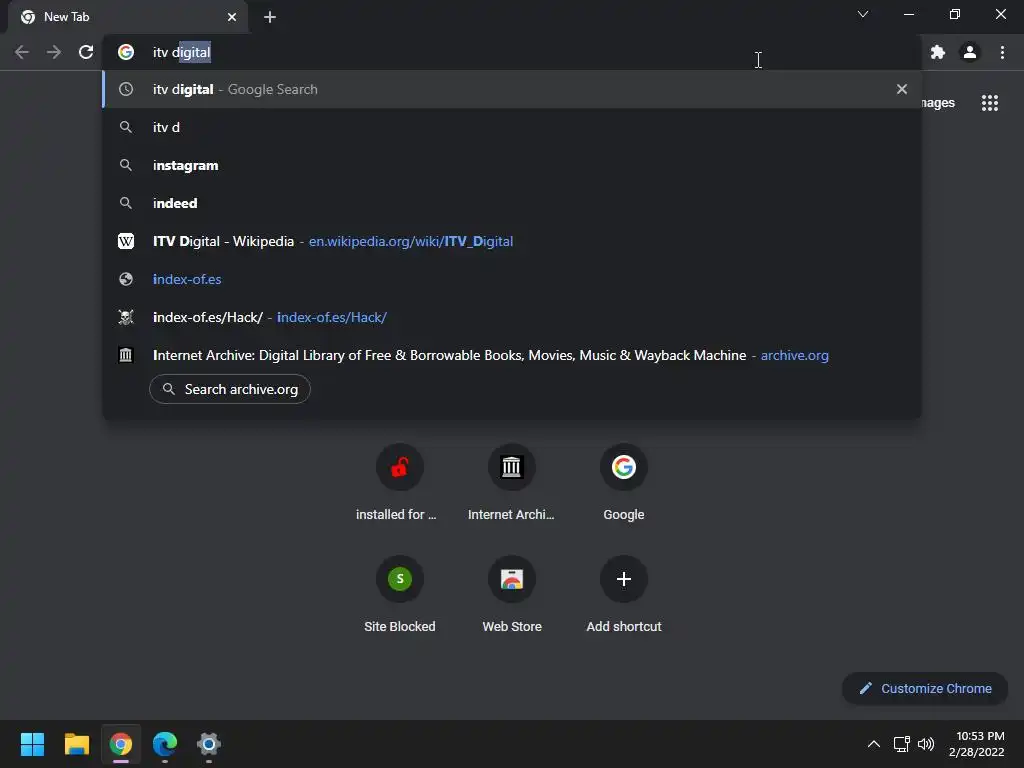The width and height of the screenshot is (1024, 768).
Task: Click the skull icon for index-of.es/Hack
Action: click(x=126, y=317)
